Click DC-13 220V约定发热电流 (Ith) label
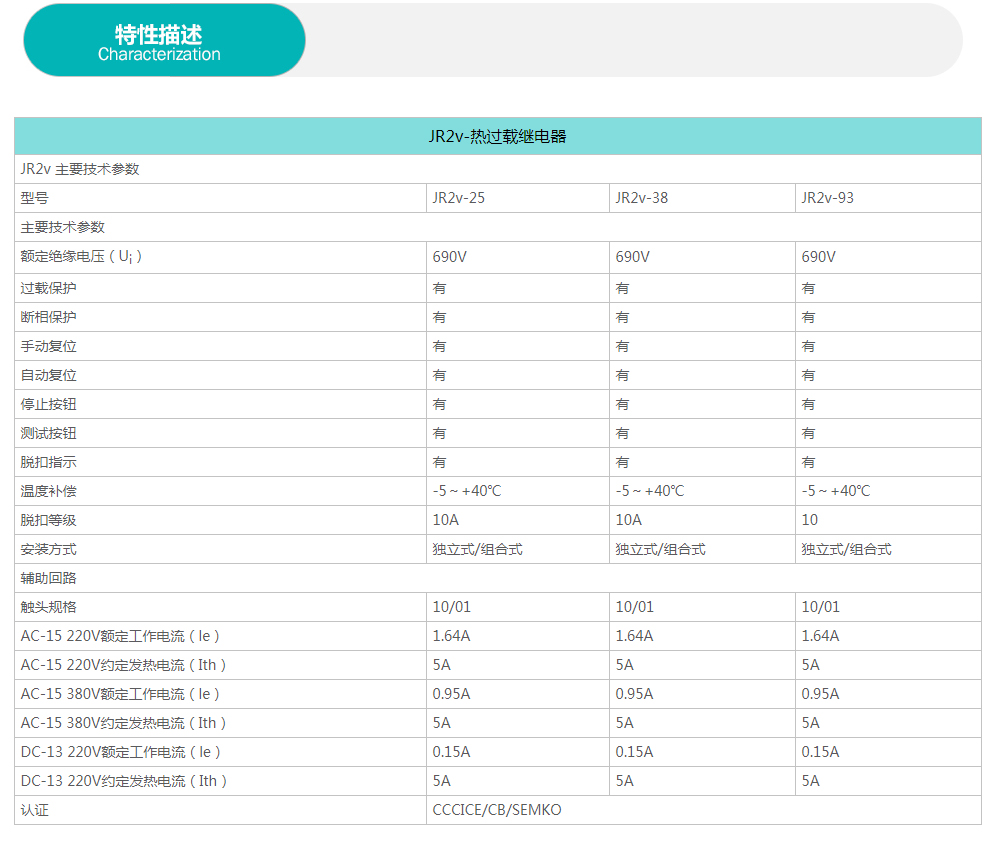Image resolution: width=990 pixels, height=863 pixels. tap(124, 782)
